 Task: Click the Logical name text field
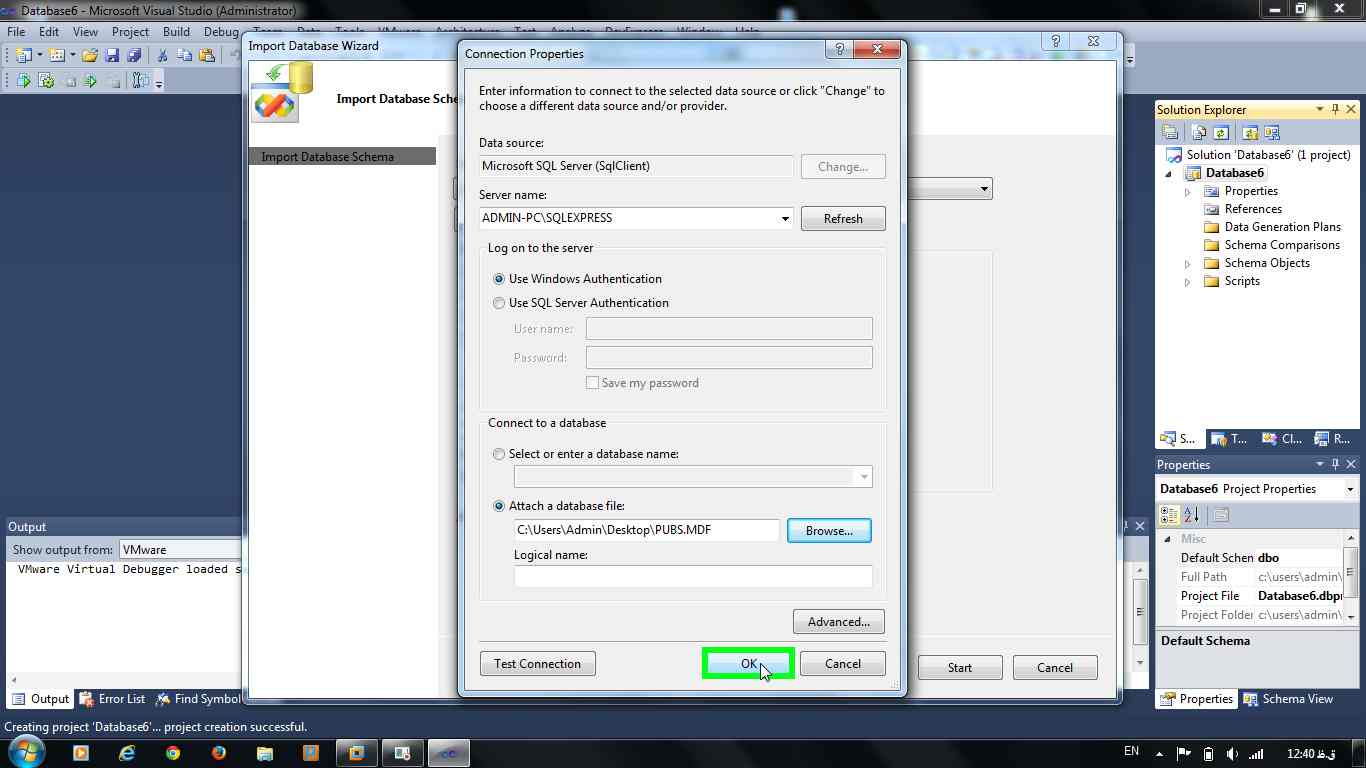(x=693, y=576)
